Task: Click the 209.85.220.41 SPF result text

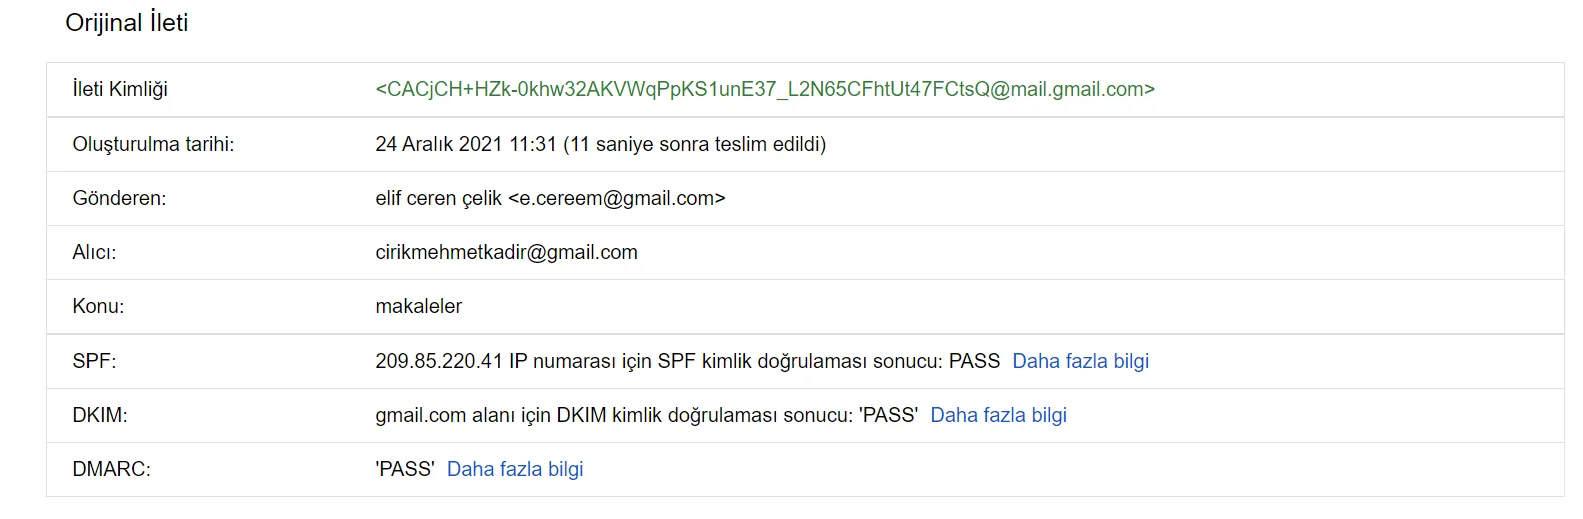Action: (687, 361)
